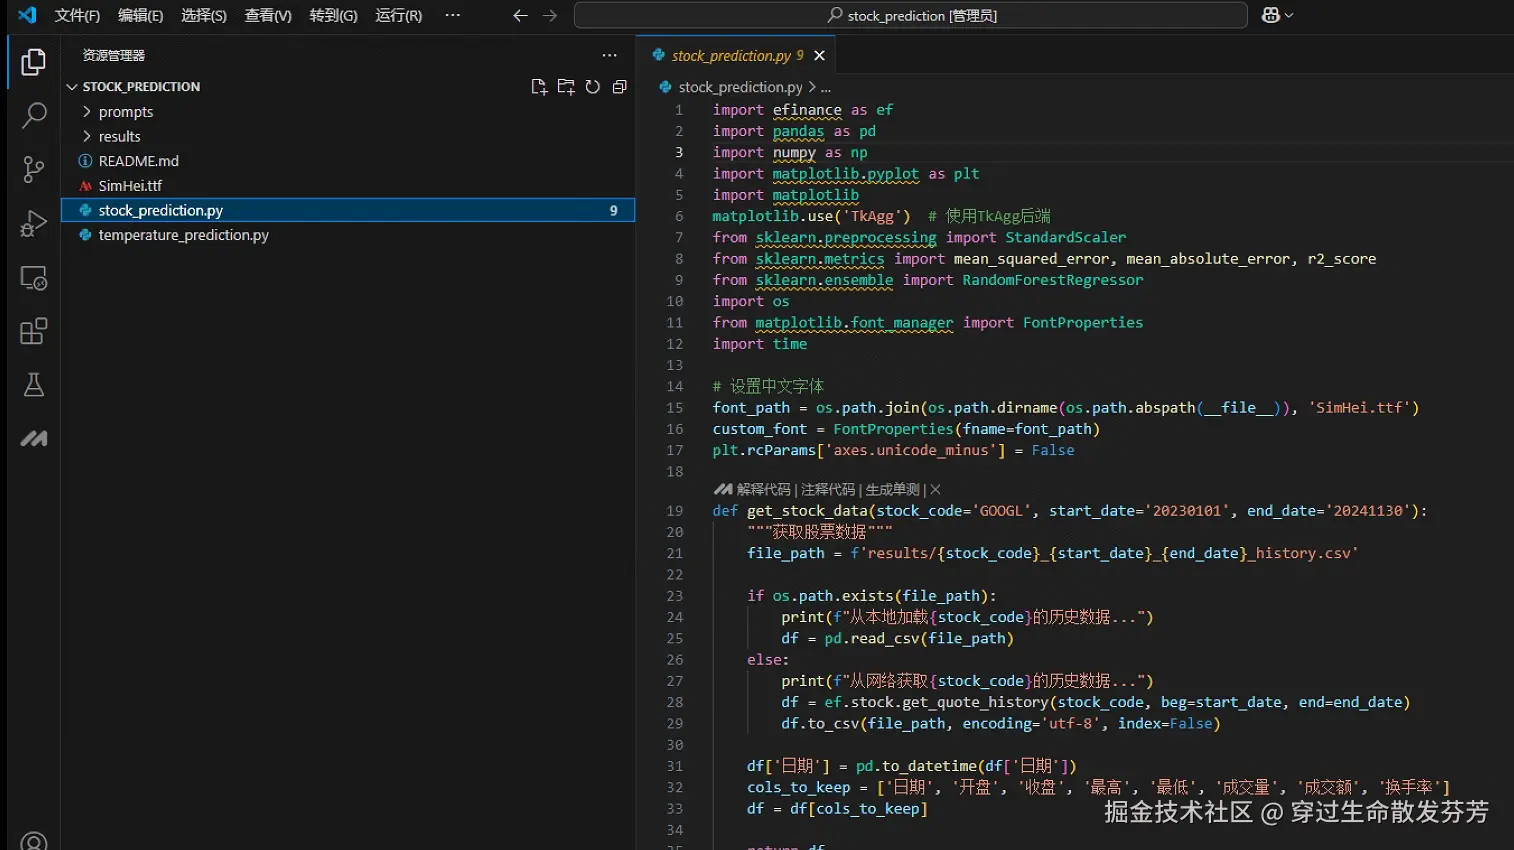Open temperature_prediction.py from the file tree
Screen dimensions: 1514x850
[183, 235]
